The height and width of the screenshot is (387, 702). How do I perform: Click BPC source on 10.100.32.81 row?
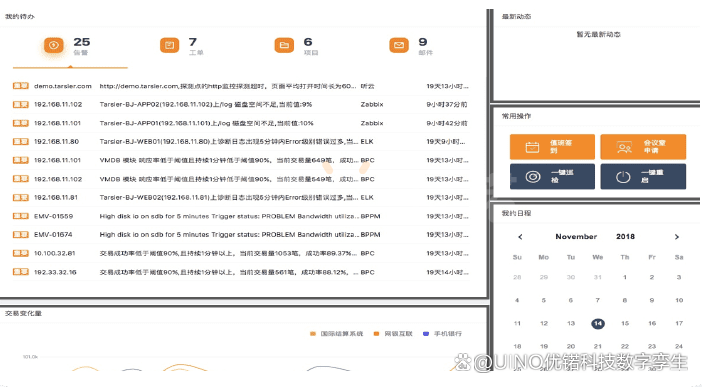pos(368,254)
